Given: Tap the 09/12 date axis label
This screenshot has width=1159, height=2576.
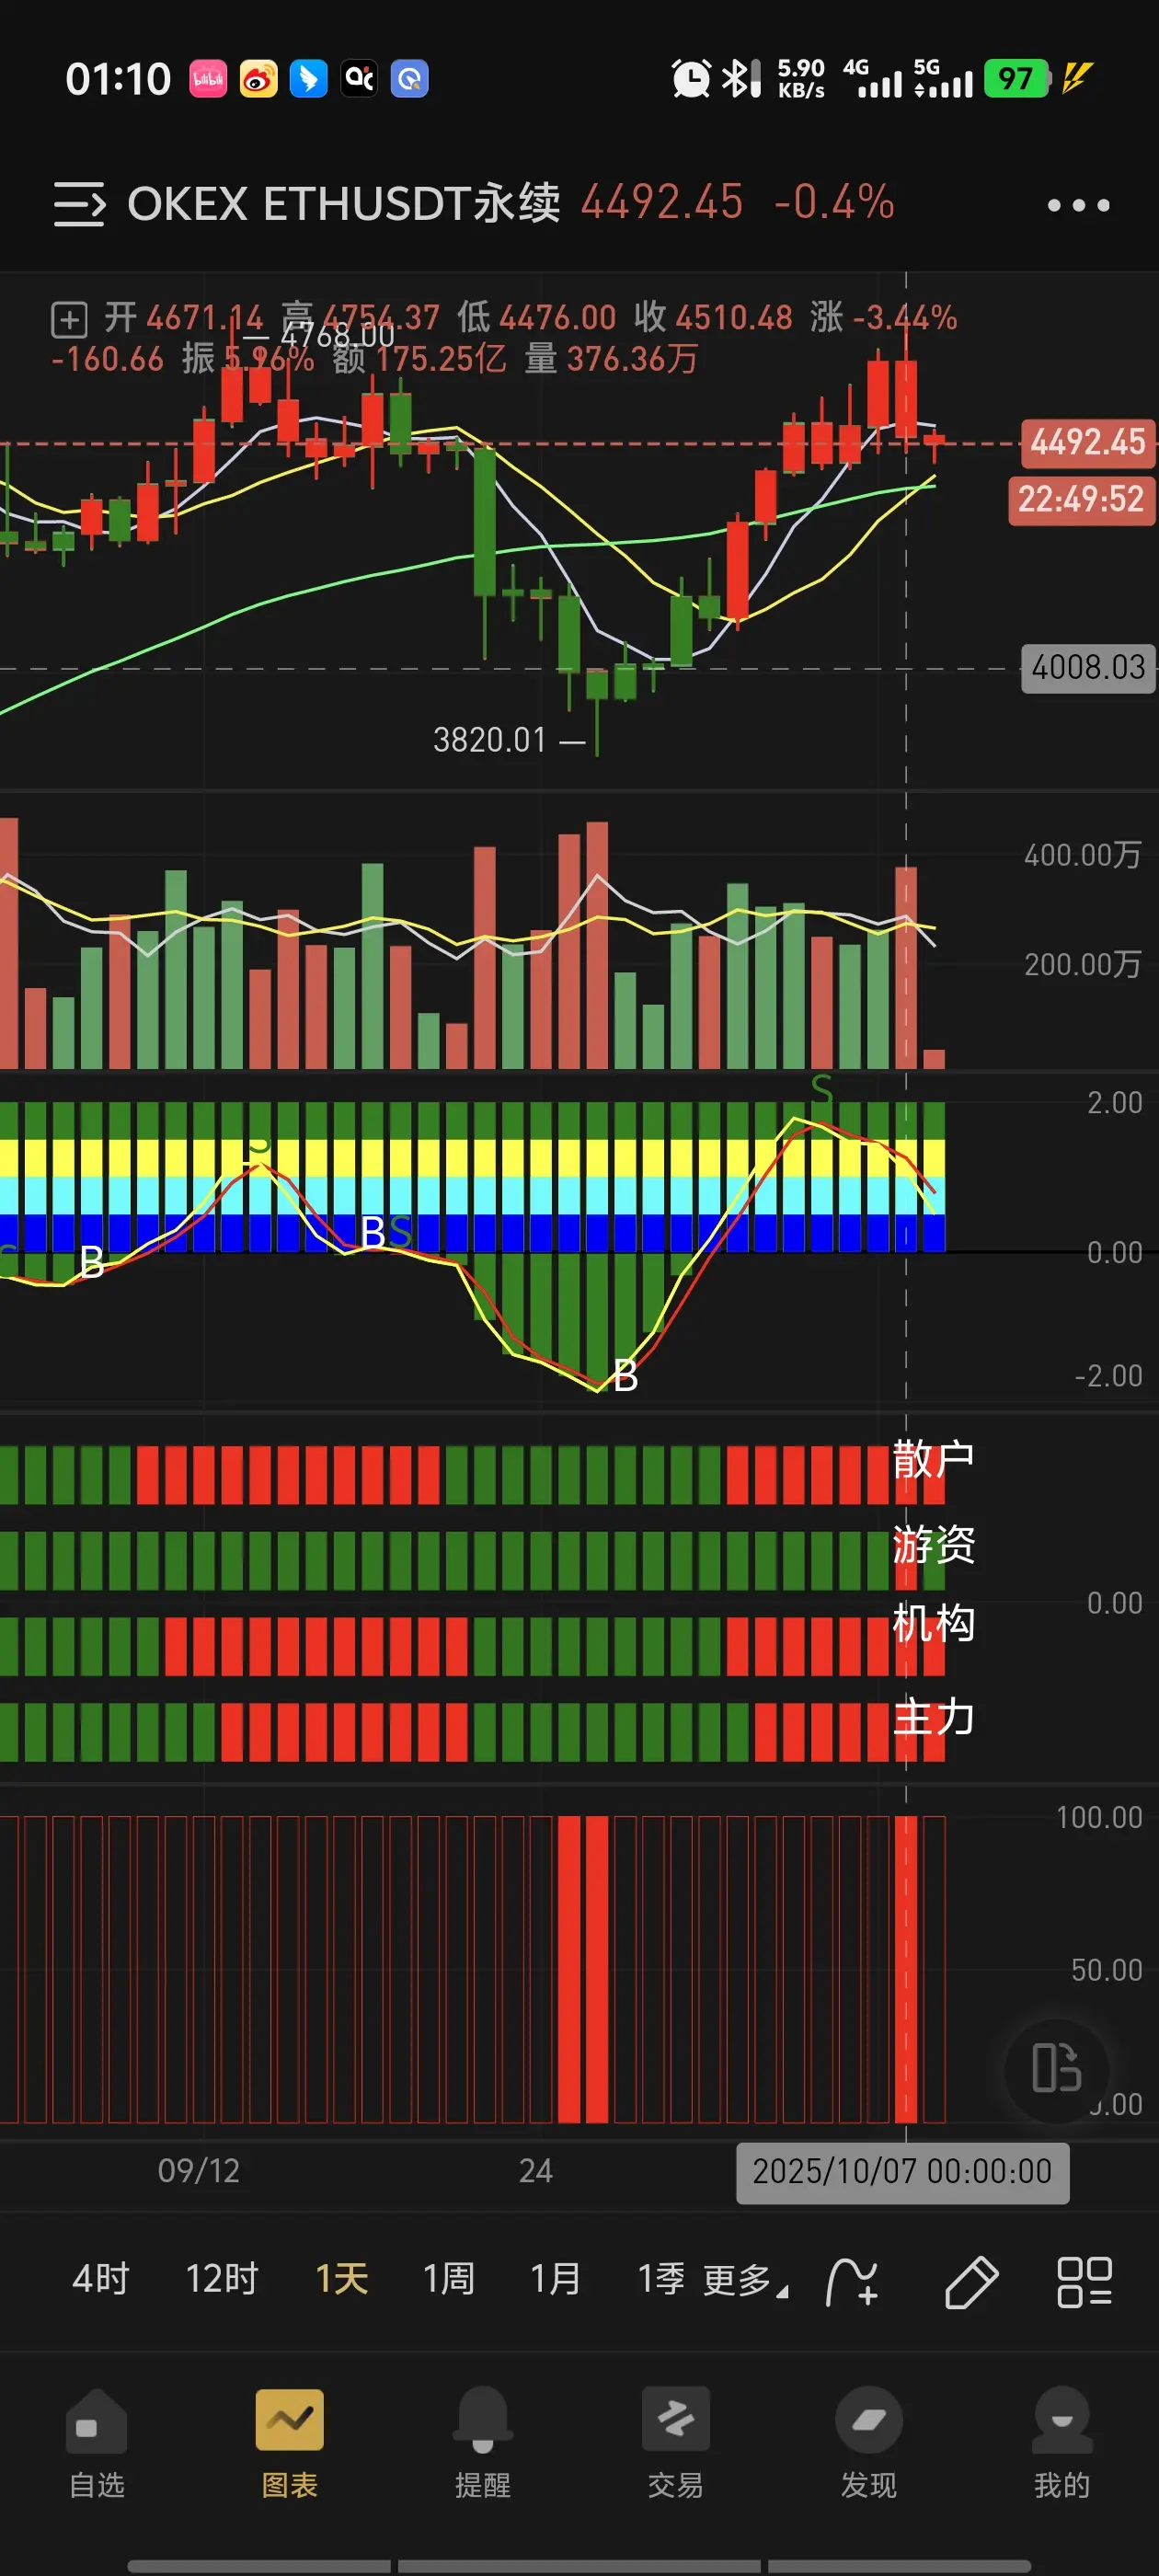Looking at the screenshot, I should point(199,2171).
